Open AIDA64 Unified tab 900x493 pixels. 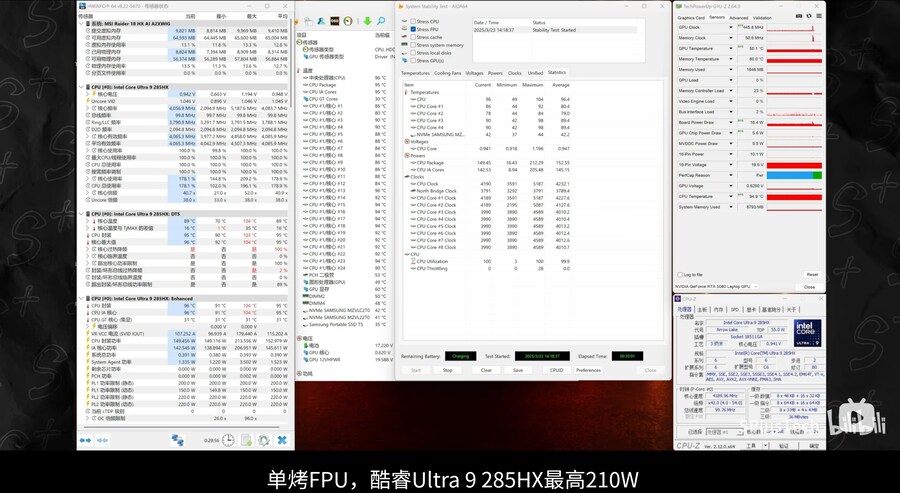coord(535,73)
